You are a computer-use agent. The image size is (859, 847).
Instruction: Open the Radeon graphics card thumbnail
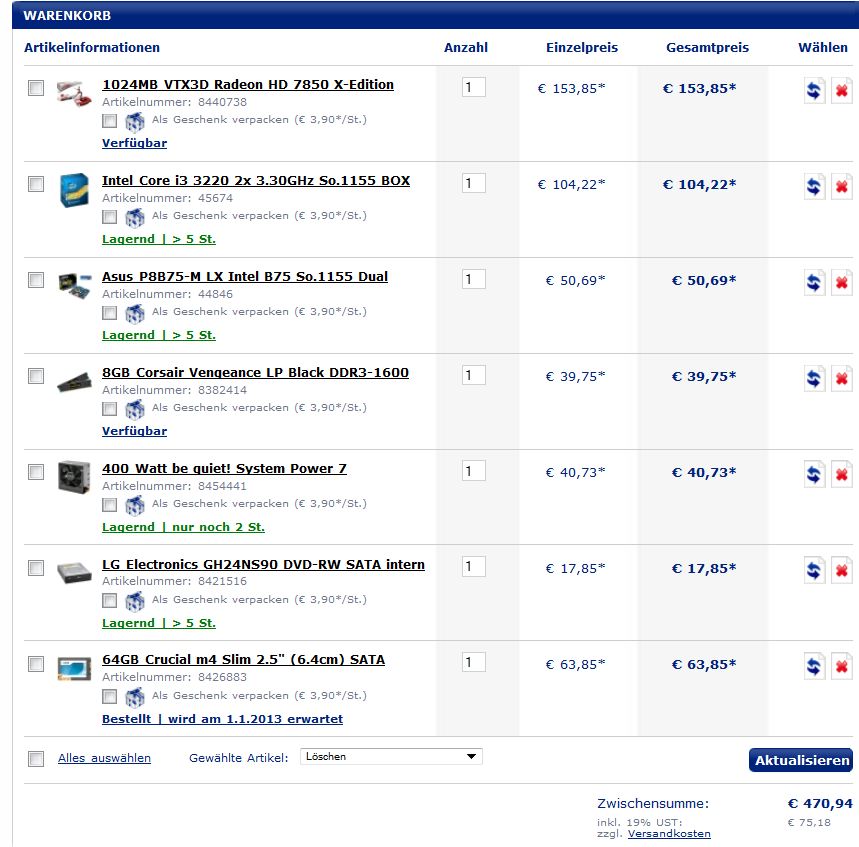coord(74,93)
